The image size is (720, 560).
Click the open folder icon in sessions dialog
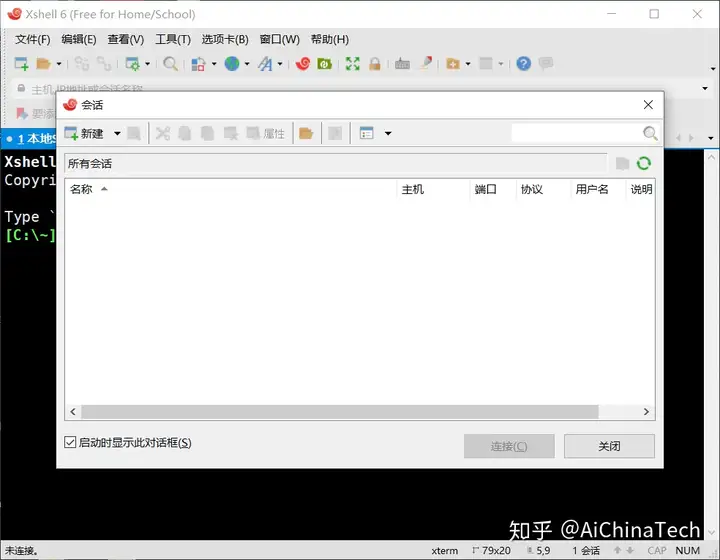(306, 134)
